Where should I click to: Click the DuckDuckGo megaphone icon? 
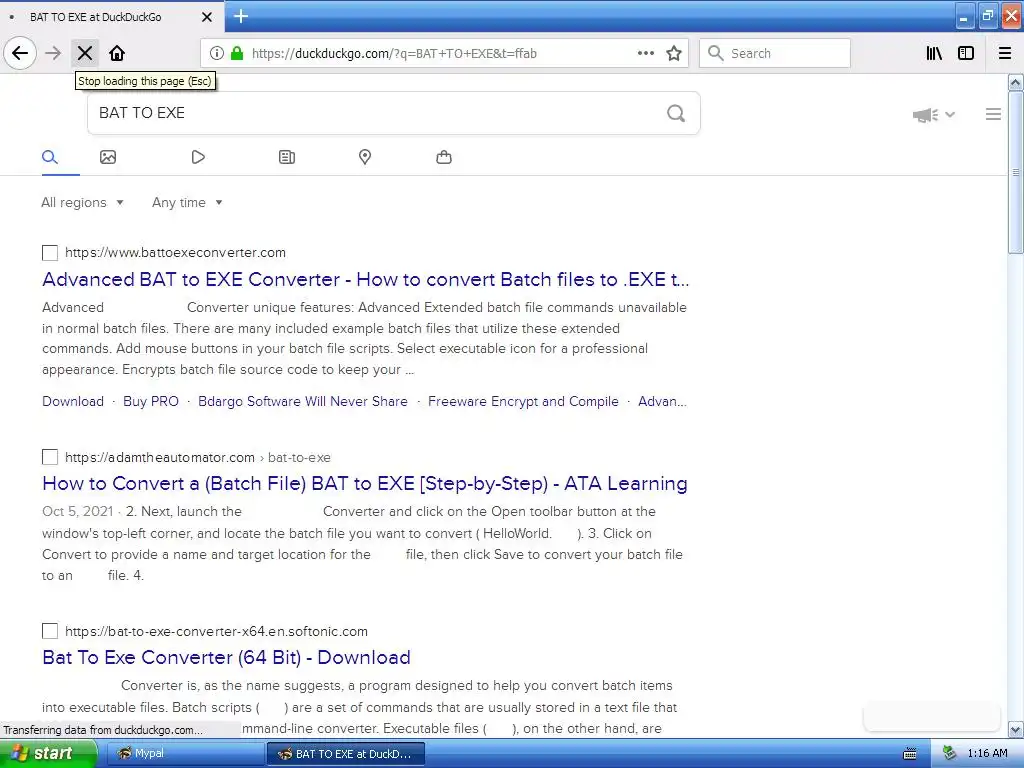point(925,115)
